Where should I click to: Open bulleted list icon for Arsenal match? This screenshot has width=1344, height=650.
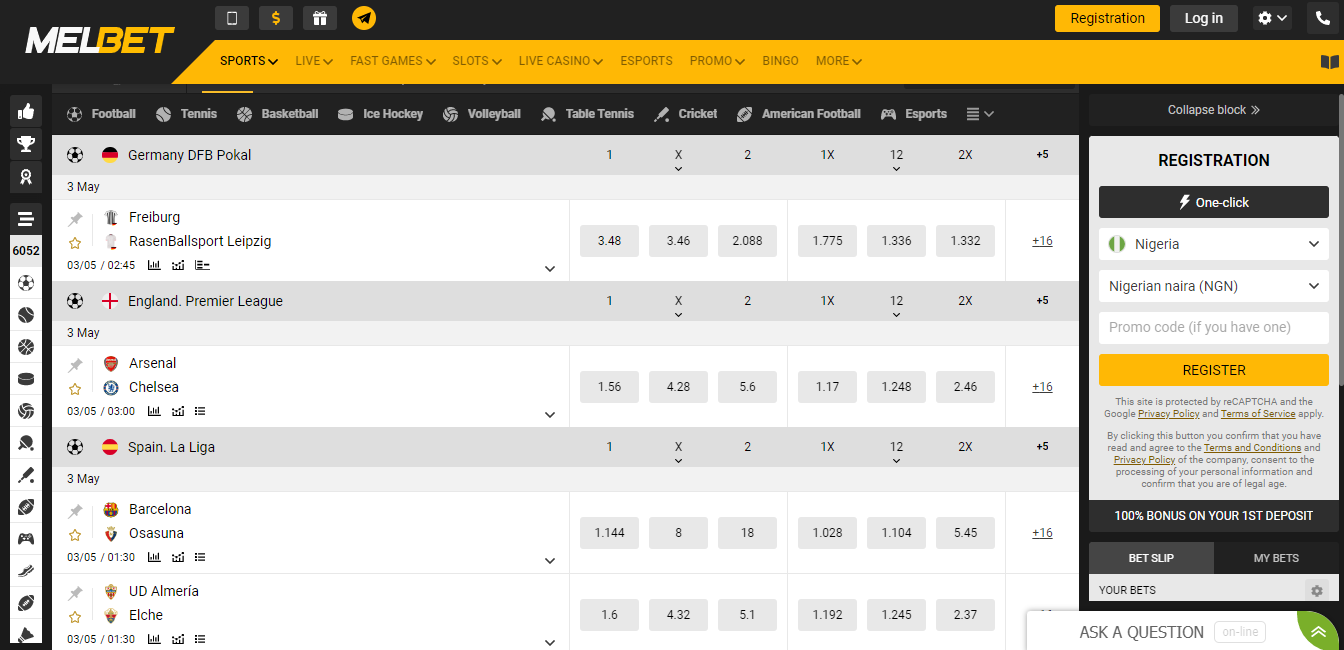click(200, 411)
